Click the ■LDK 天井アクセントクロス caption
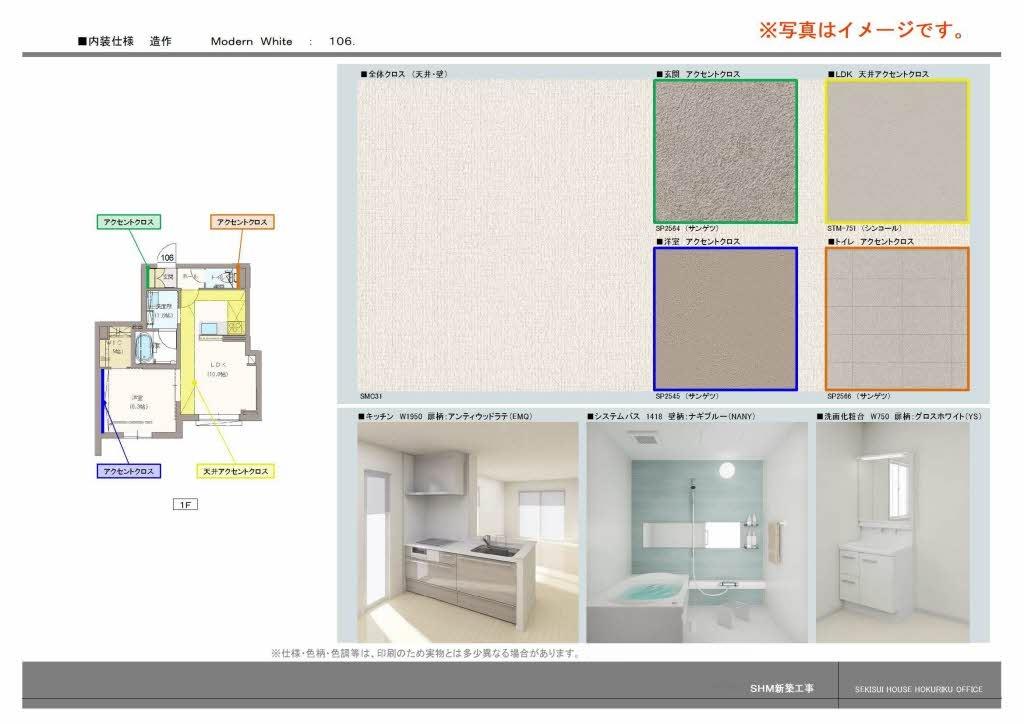This screenshot has height=724, width=1024. [x=878, y=74]
